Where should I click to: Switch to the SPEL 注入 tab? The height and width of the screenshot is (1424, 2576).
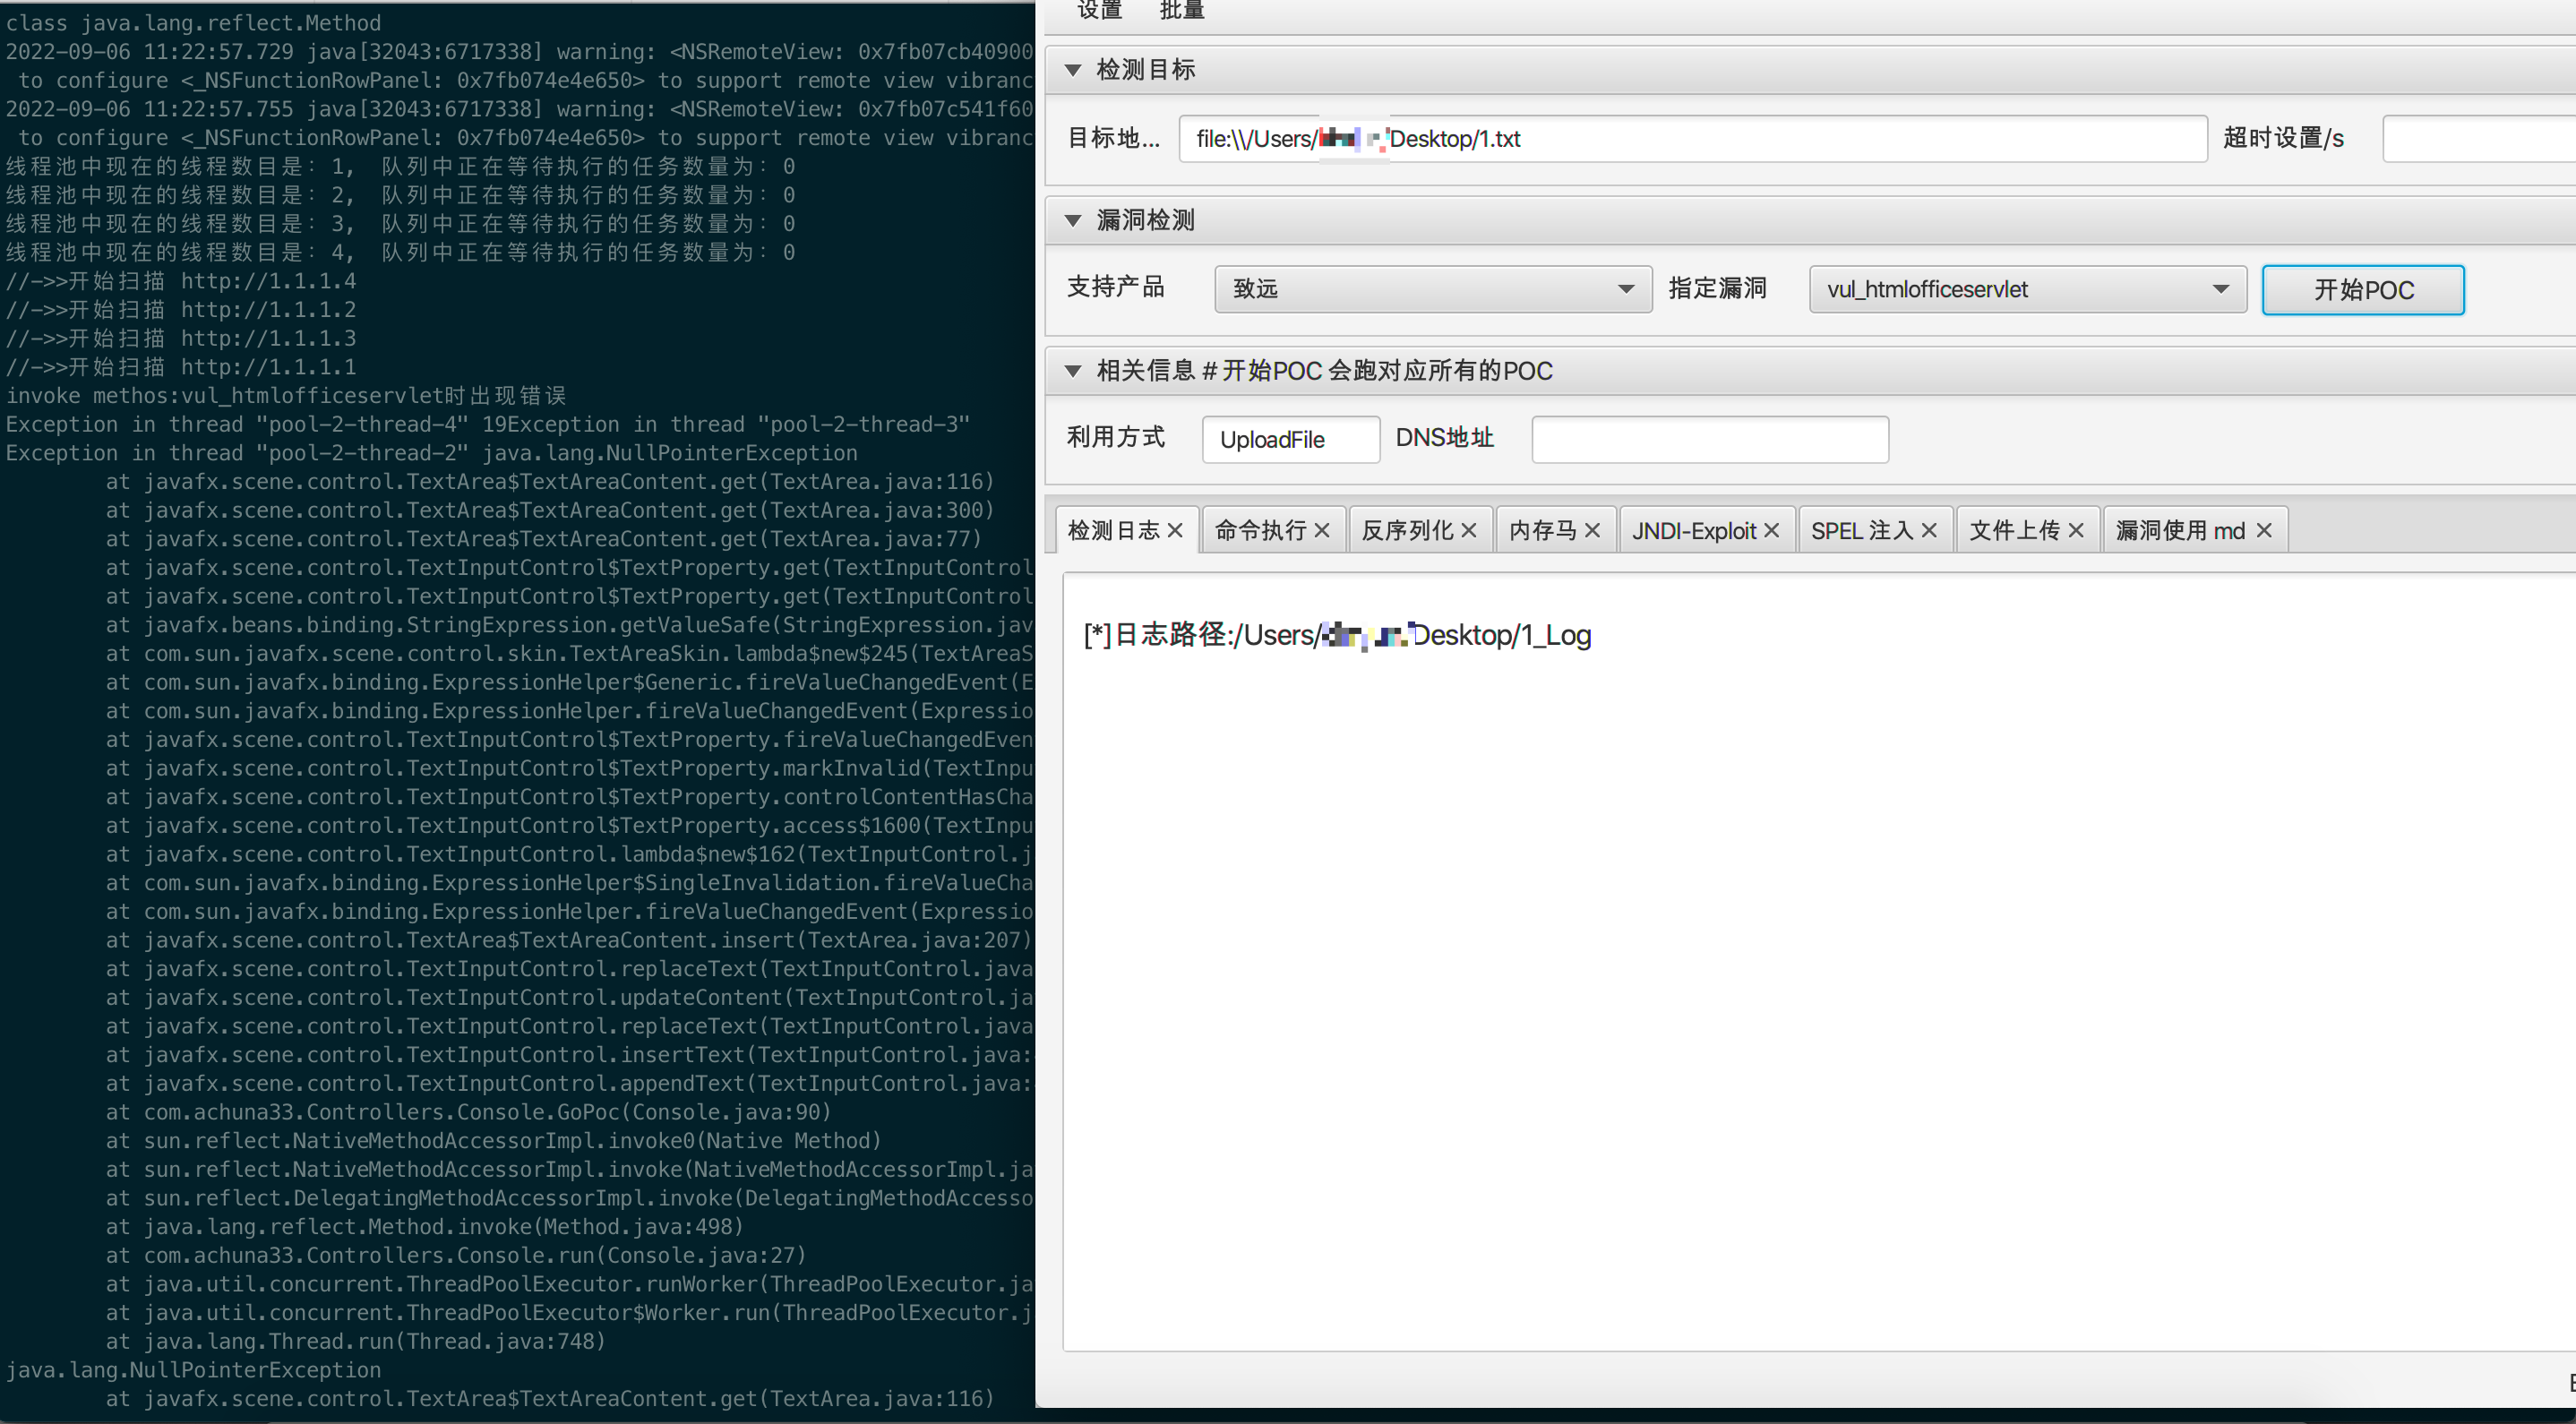click(1862, 529)
